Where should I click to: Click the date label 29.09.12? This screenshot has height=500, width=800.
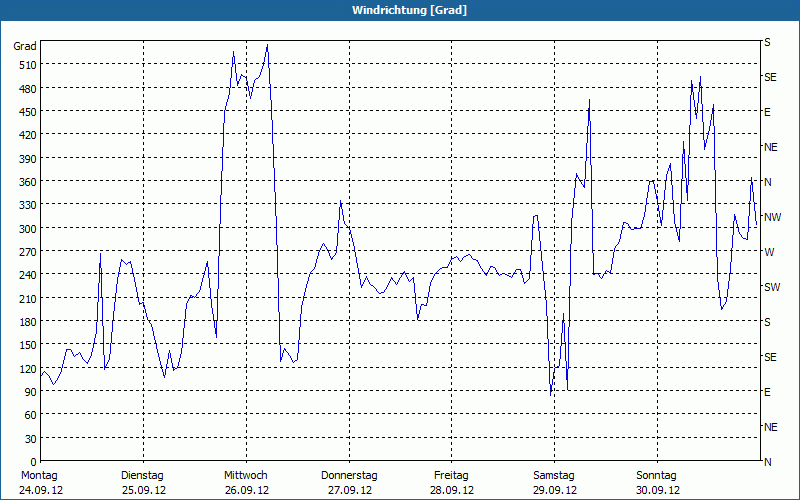(555, 490)
